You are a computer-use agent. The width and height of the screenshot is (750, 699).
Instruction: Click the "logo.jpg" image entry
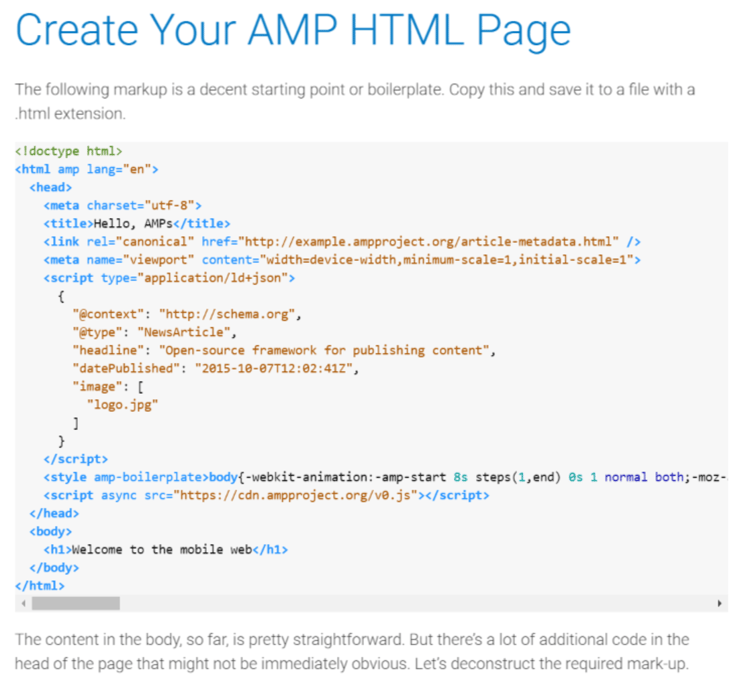(x=123, y=404)
